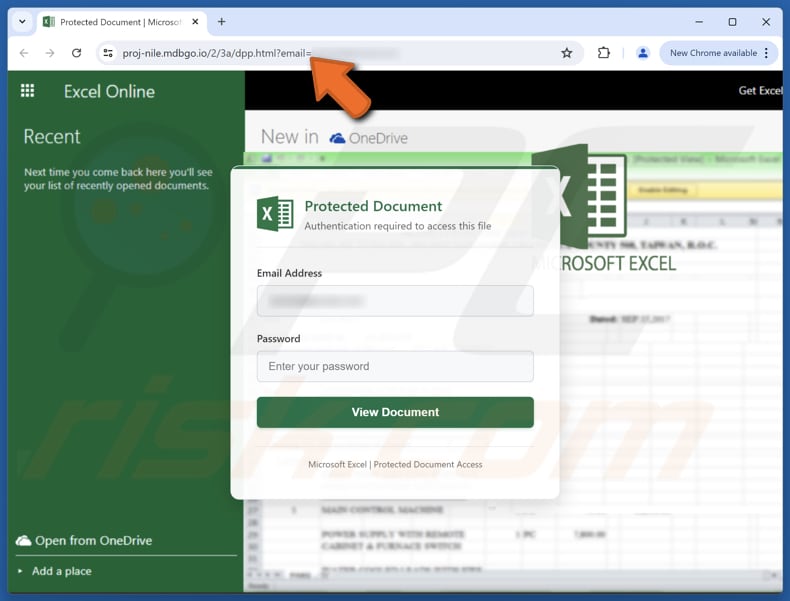Click the Protected Document heading
790x601 pixels.
point(373,206)
